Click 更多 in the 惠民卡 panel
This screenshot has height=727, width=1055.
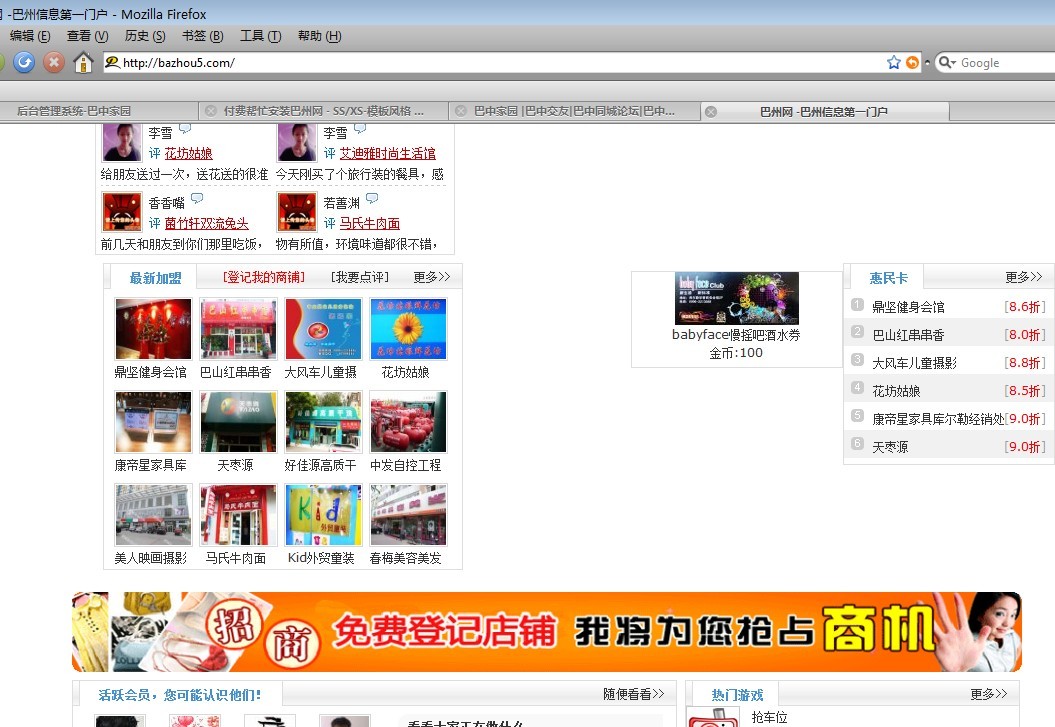1023,277
